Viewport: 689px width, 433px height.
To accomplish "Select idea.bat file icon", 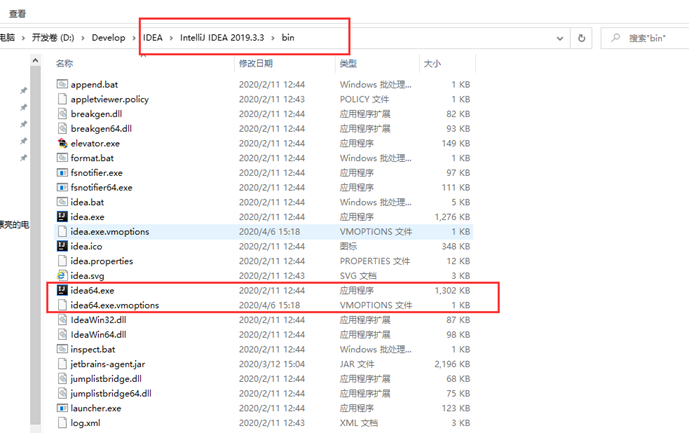I will click(62, 202).
